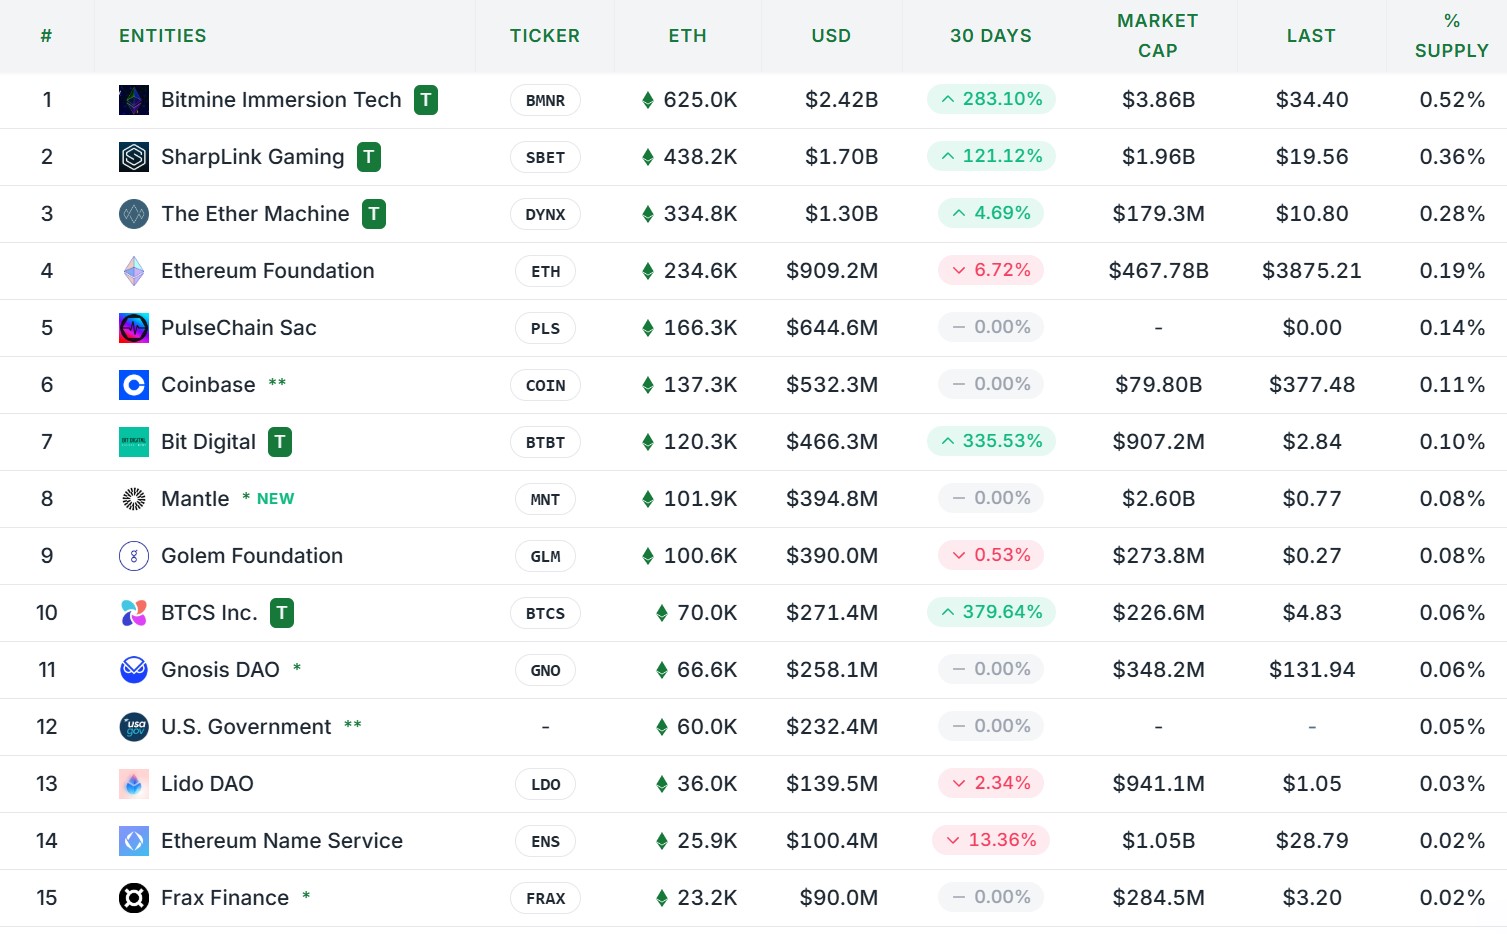Open the SharpLink Gaming entity link

coord(252,157)
